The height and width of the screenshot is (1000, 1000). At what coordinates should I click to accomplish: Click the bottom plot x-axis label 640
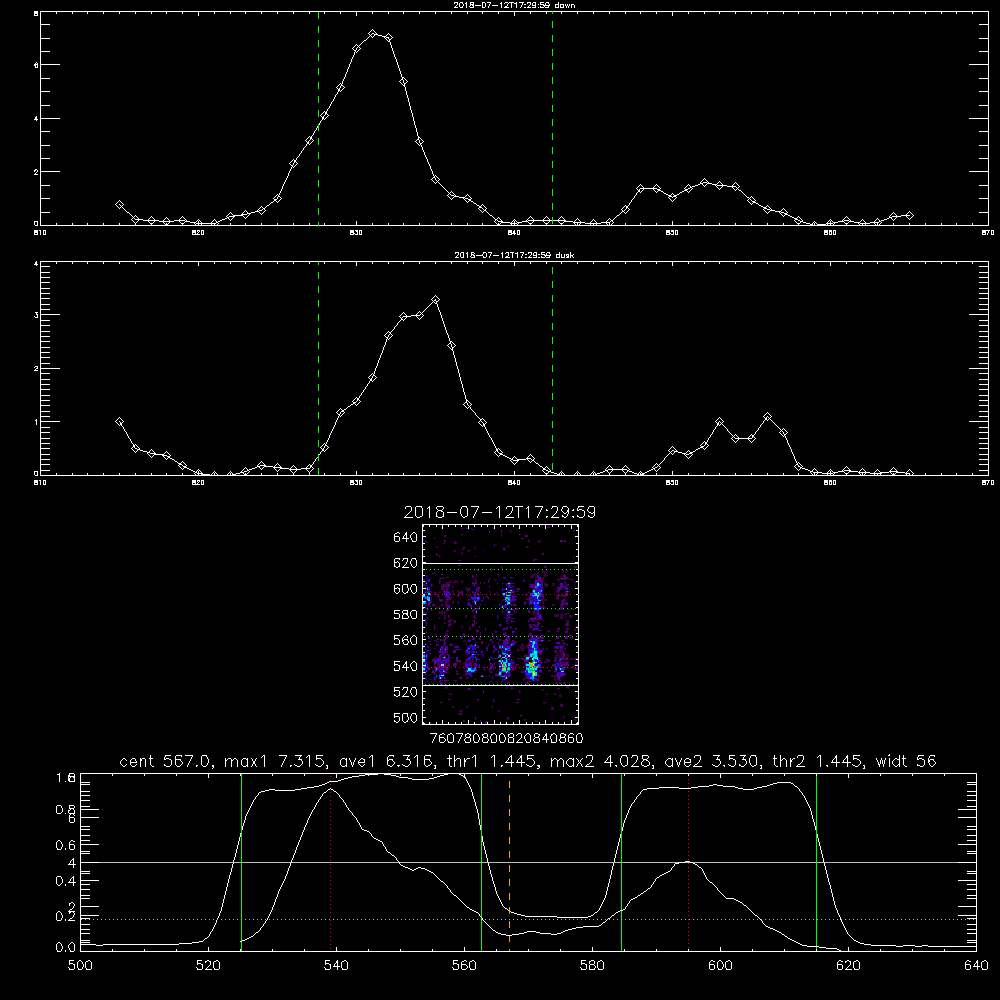tap(976, 966)
